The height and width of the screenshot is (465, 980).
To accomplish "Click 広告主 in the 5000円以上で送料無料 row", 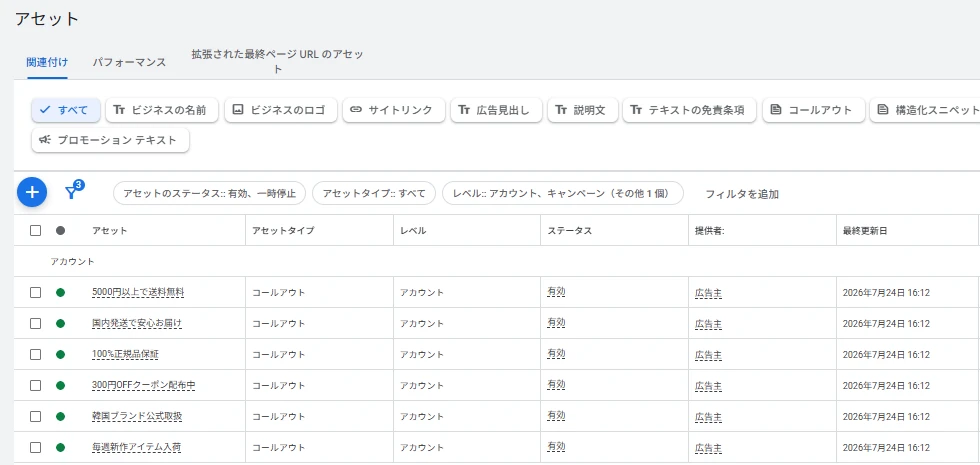I will 708,292.
